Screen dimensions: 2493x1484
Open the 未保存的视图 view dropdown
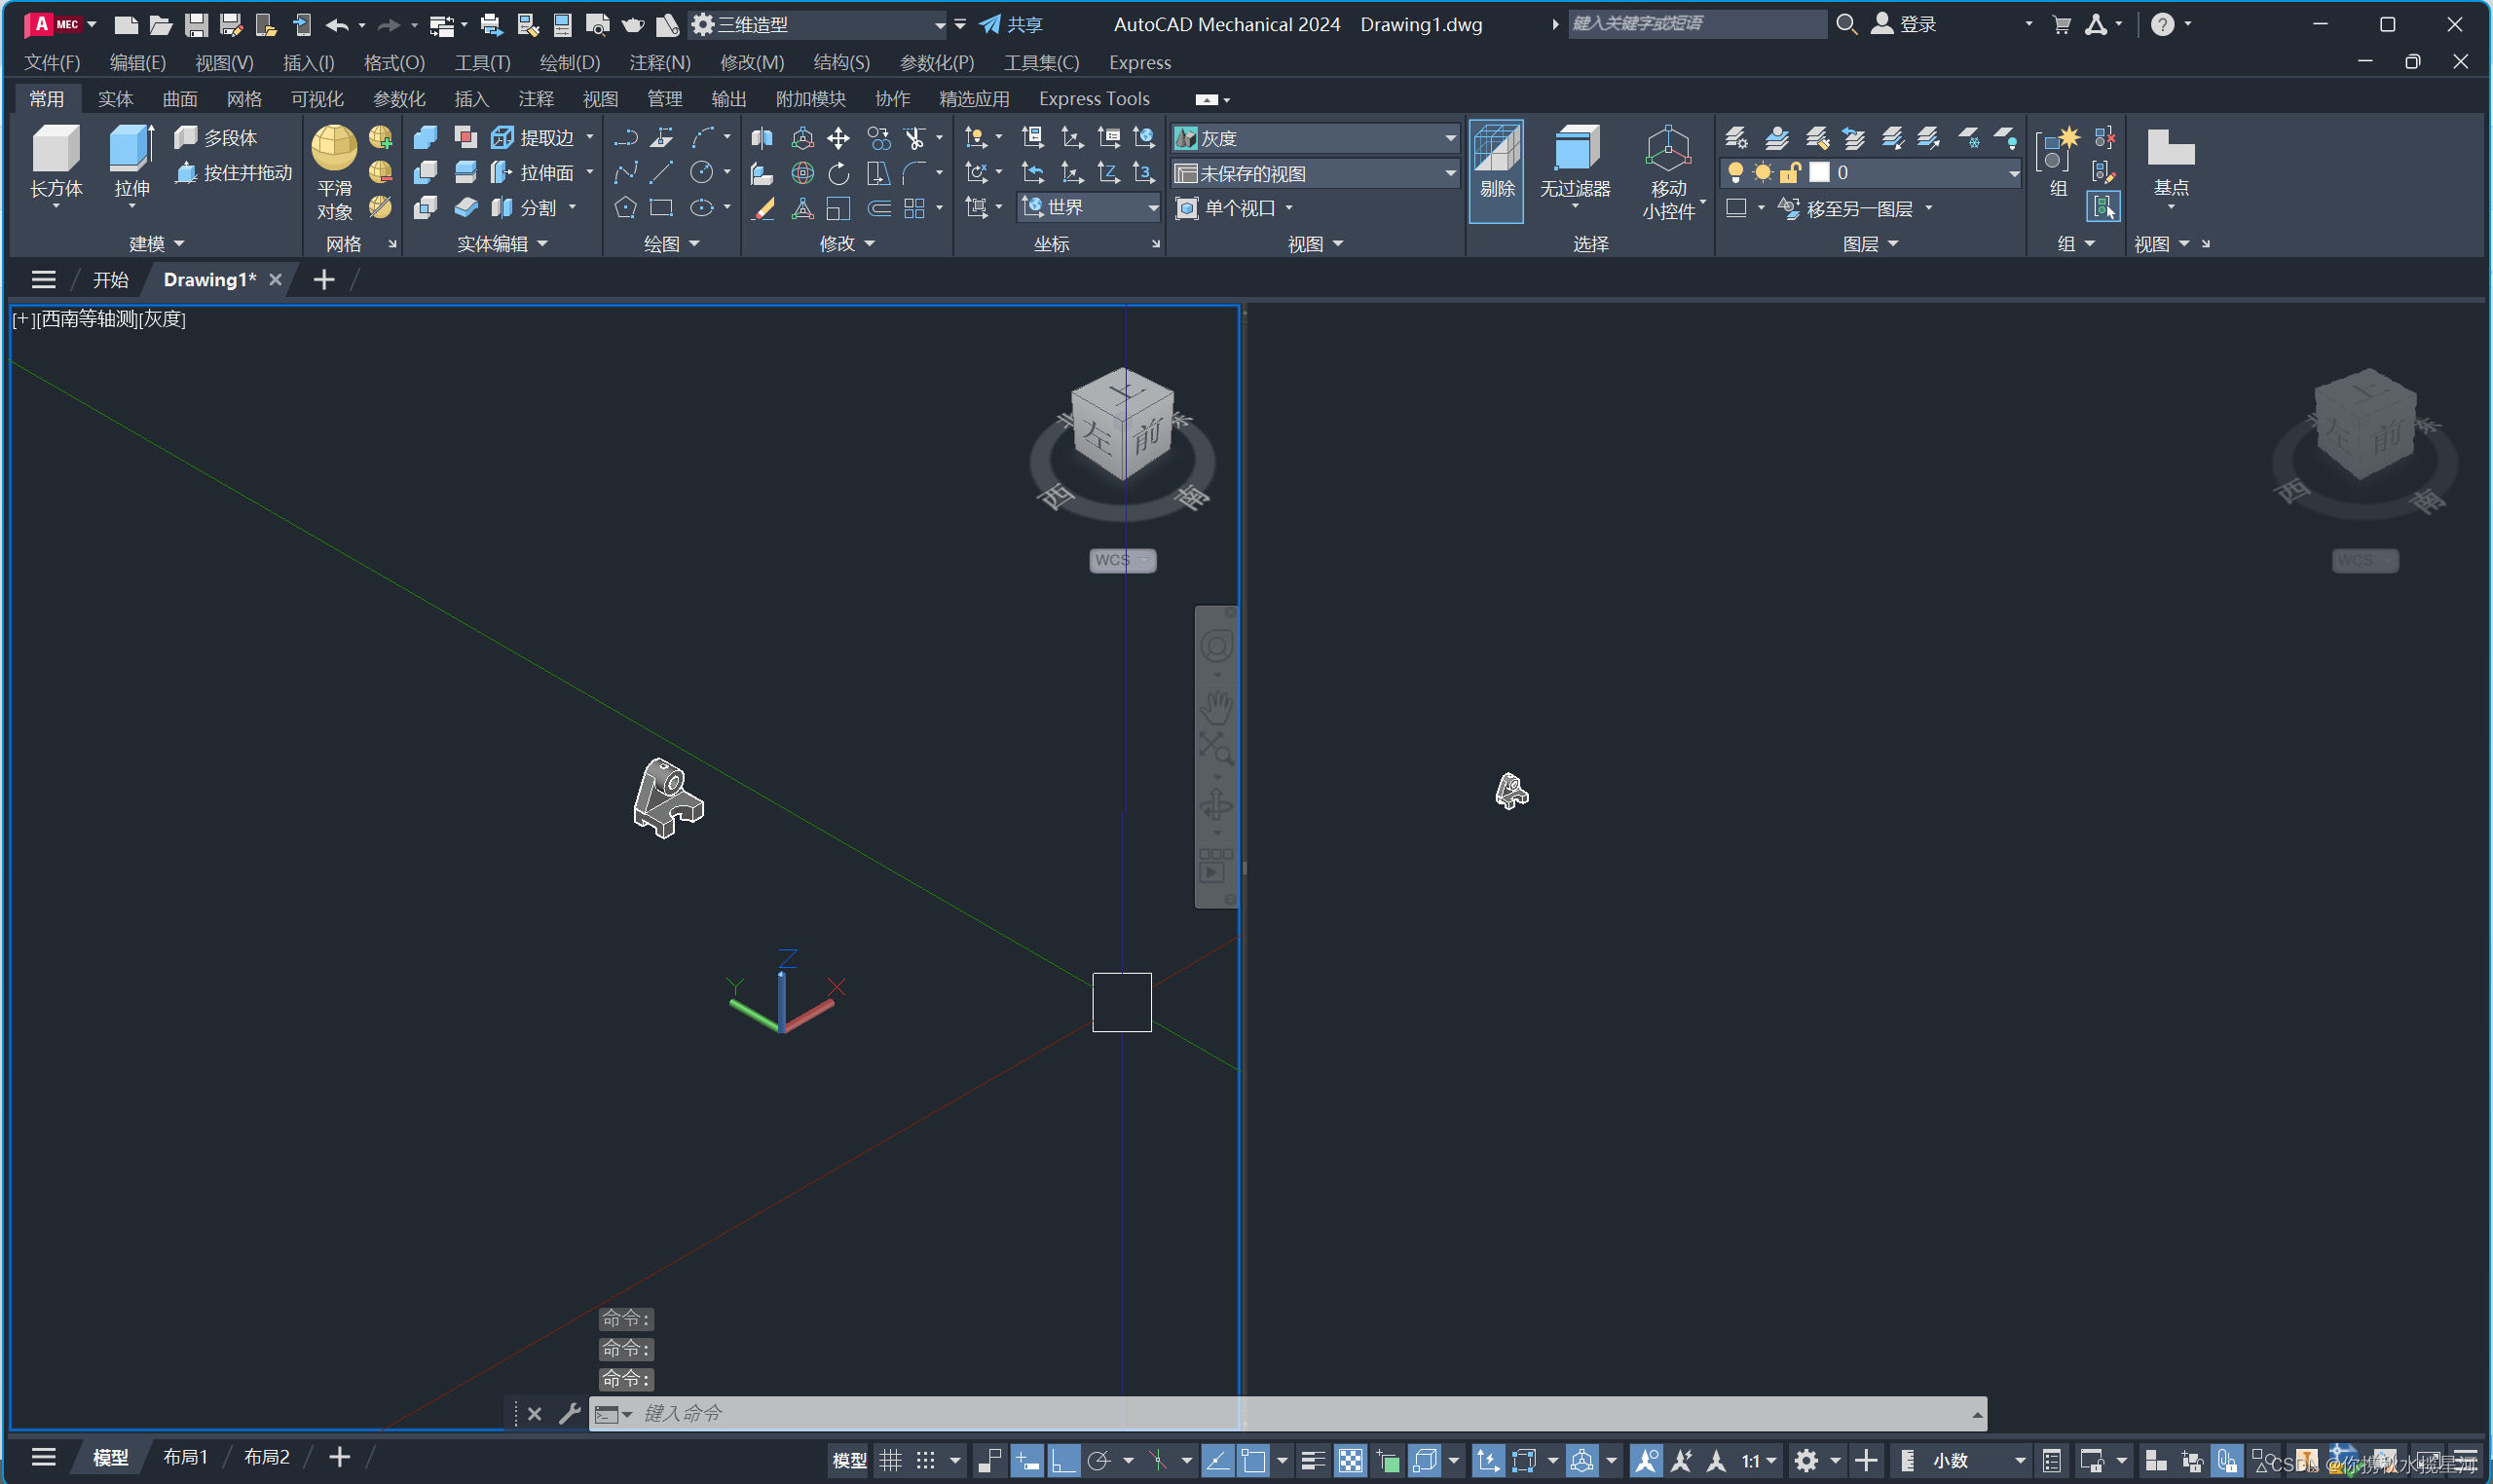pos(1449,173)
